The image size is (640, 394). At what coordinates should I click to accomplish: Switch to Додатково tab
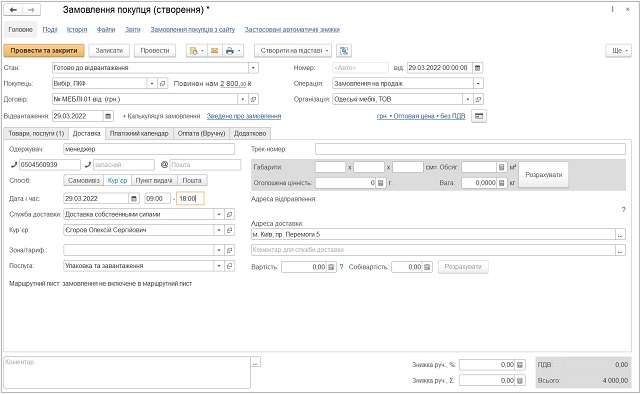click(250, 134)
